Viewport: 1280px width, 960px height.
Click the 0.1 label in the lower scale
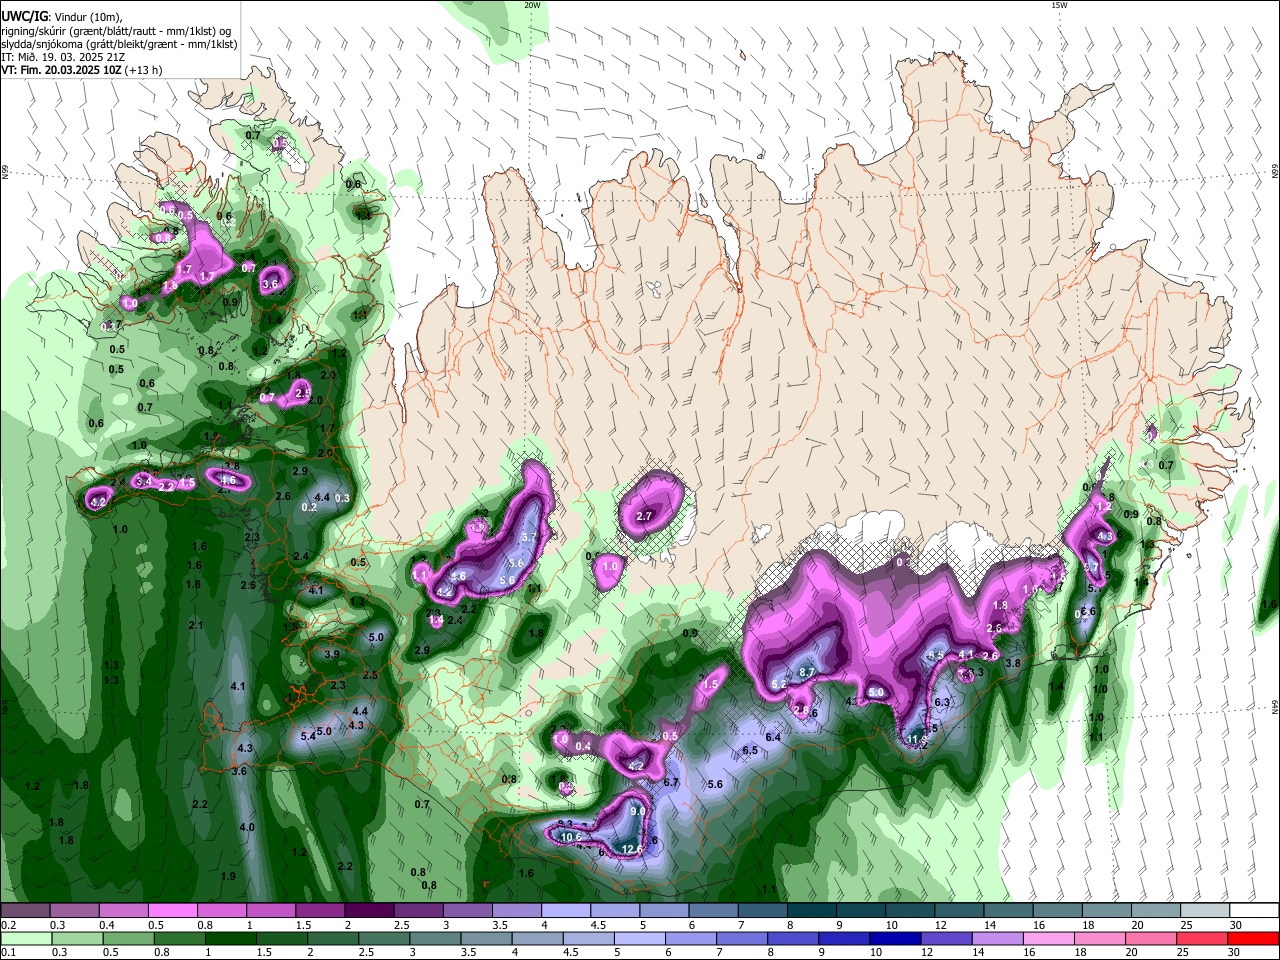tap(9, 953)
